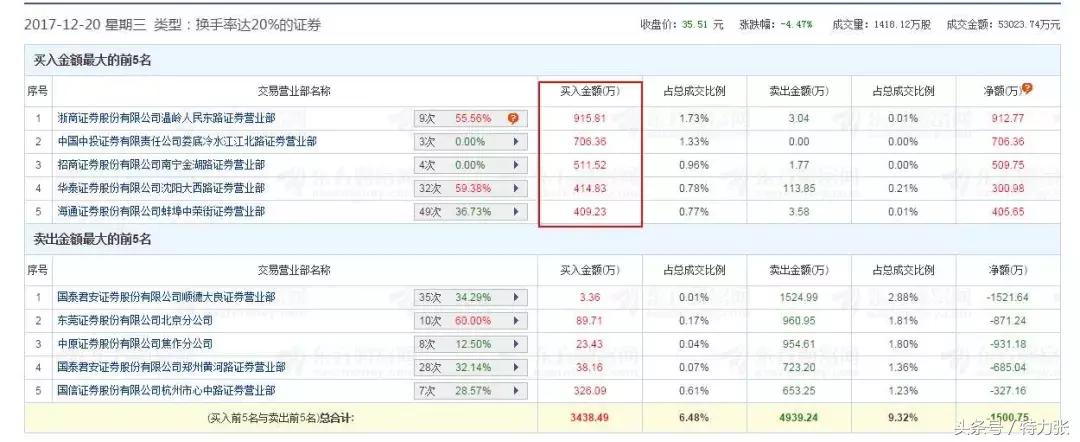Expand the arrow in 东莞证券北京分公司 row
1080x442 pixels.
pos(516,322)
